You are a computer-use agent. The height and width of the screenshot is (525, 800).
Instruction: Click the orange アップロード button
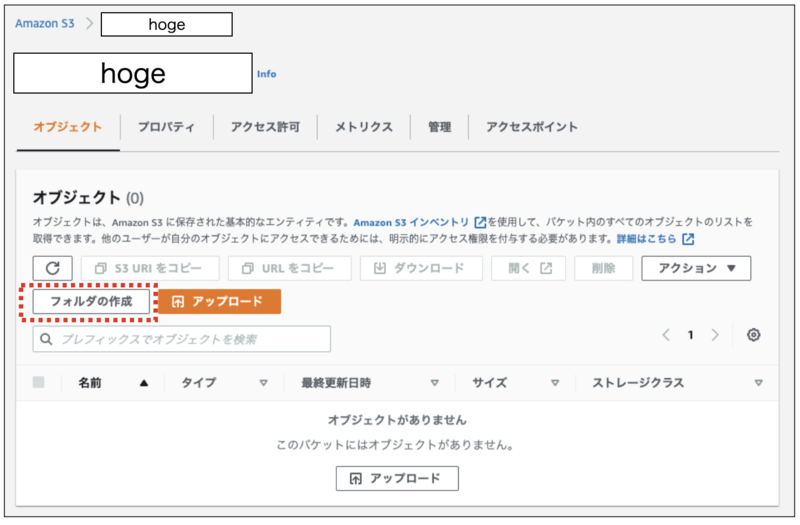(x=219, y=302)
